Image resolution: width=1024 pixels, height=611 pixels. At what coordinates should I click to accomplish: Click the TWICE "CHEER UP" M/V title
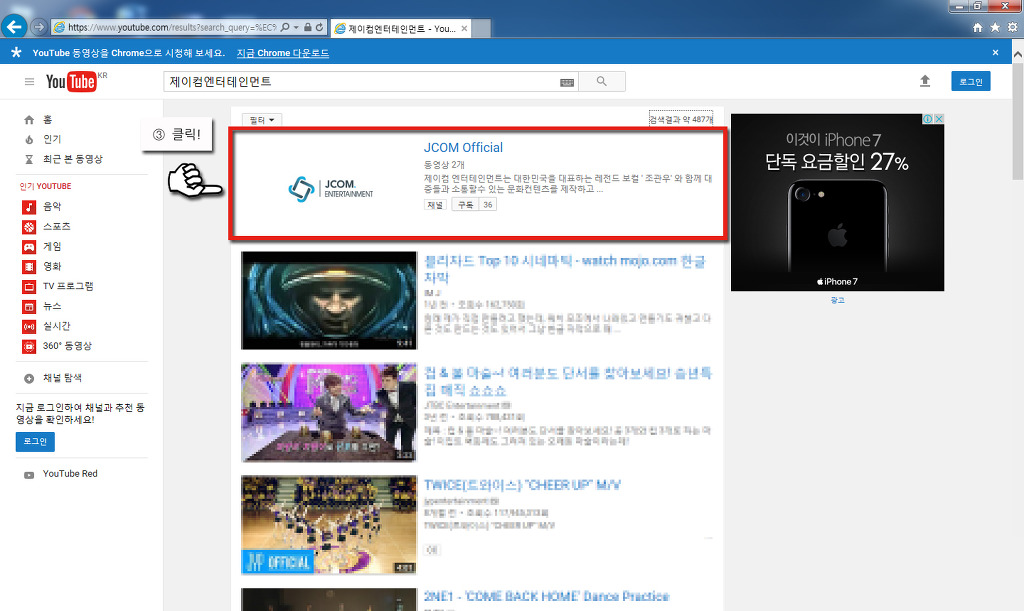coord(522,485)
